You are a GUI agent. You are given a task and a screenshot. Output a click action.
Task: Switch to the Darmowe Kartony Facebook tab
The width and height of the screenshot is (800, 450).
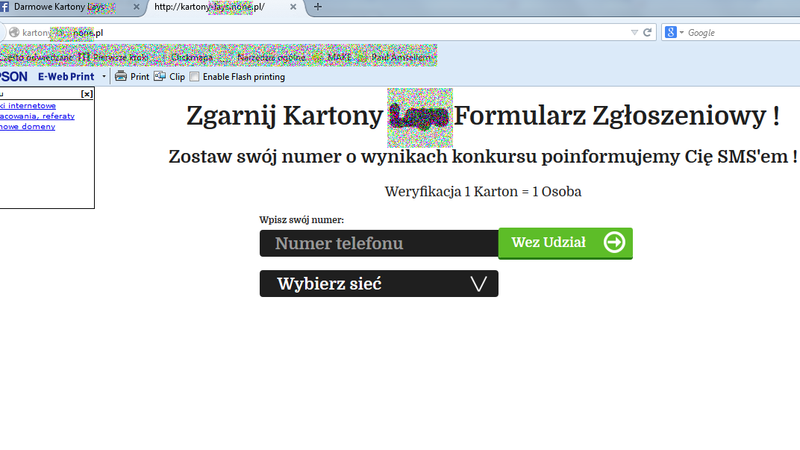[71, 7]
